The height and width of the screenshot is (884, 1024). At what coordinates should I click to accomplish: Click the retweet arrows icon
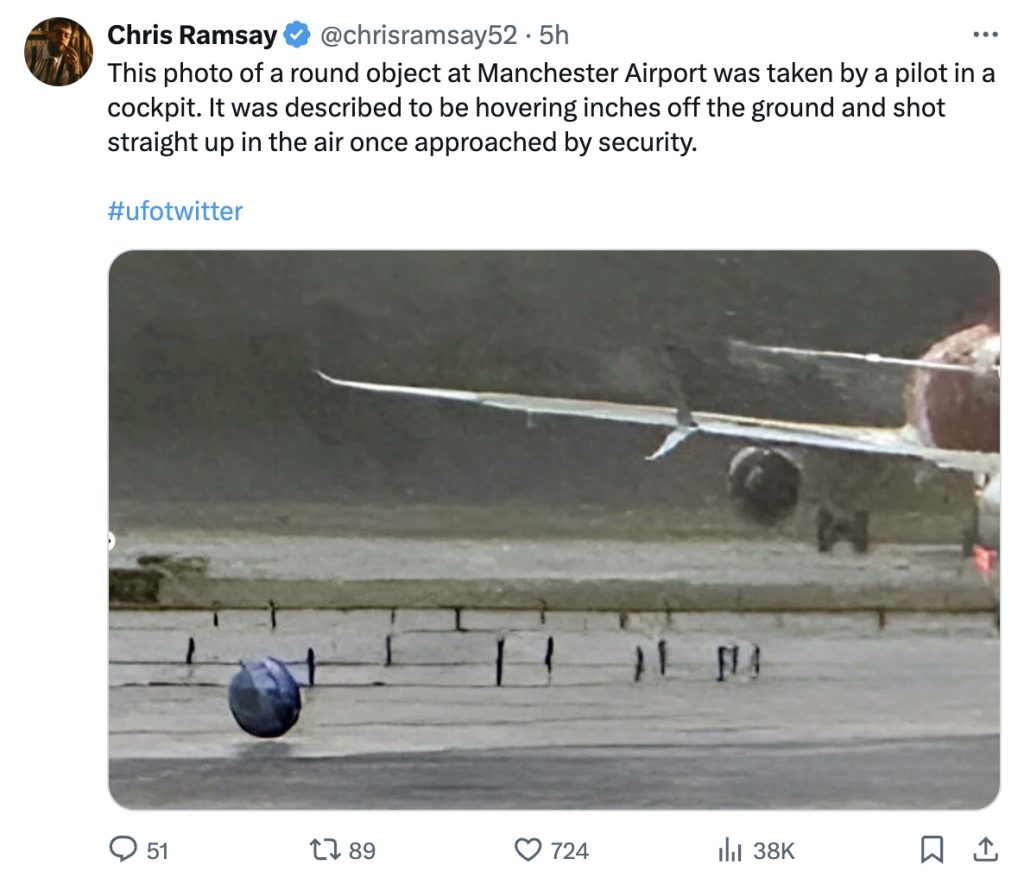click(x=325, y=849)
